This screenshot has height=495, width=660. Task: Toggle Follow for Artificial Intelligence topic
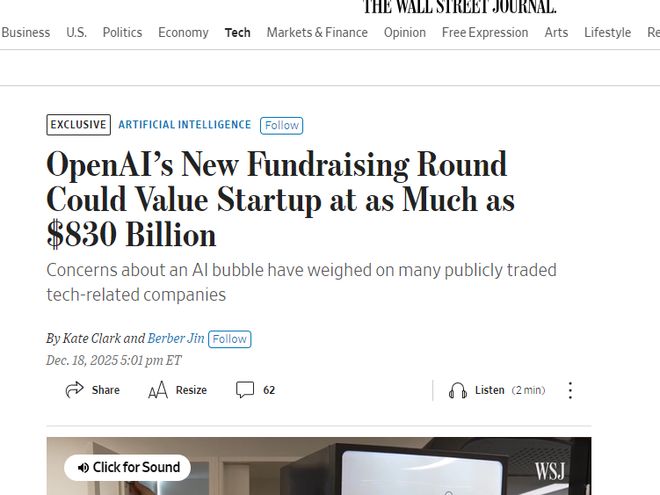281,125
